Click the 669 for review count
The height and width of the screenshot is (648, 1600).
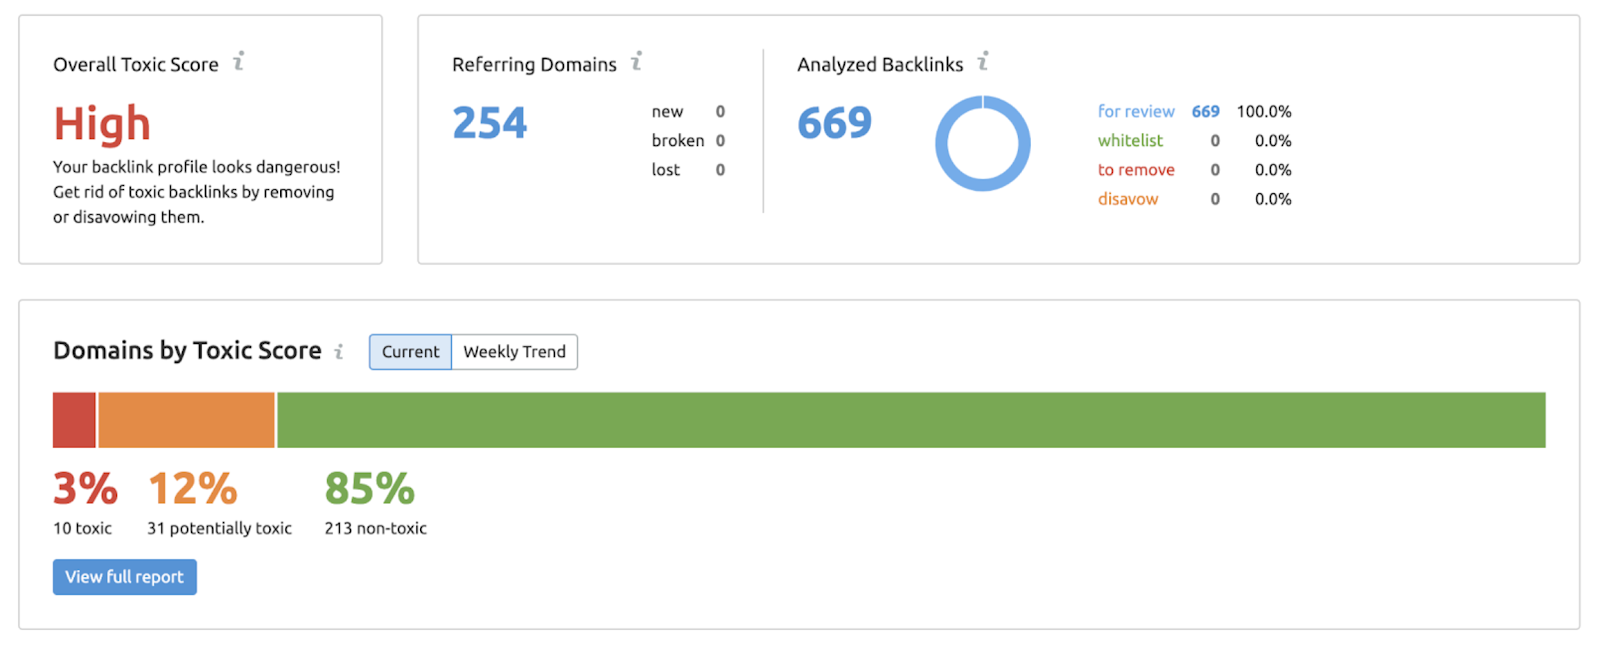coord(1205,111)
